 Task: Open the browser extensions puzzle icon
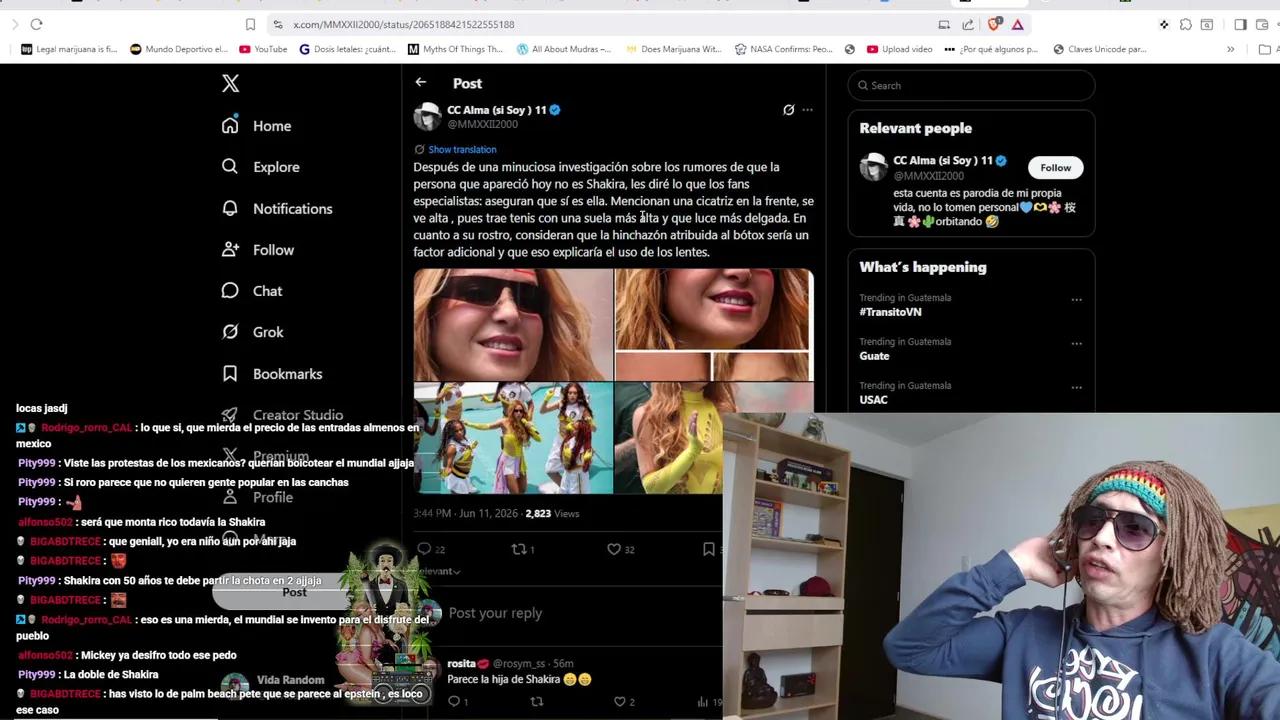[1185, 24]
